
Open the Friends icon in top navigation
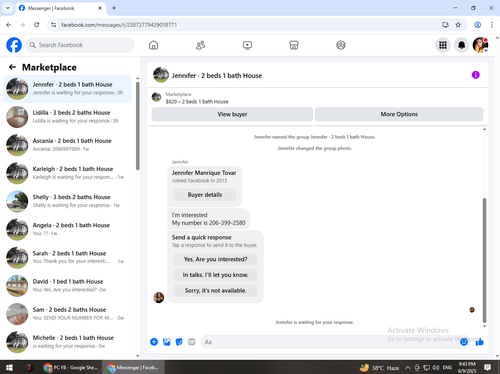tap(200, 45)
